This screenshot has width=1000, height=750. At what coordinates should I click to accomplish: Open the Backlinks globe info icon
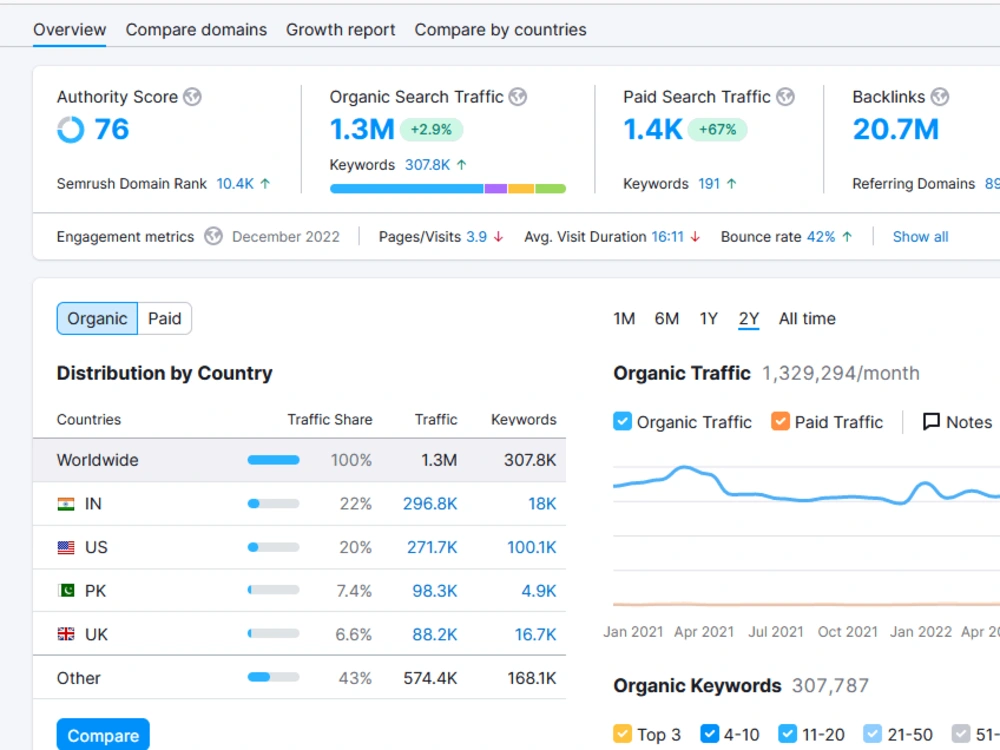(x=940, y=97)
